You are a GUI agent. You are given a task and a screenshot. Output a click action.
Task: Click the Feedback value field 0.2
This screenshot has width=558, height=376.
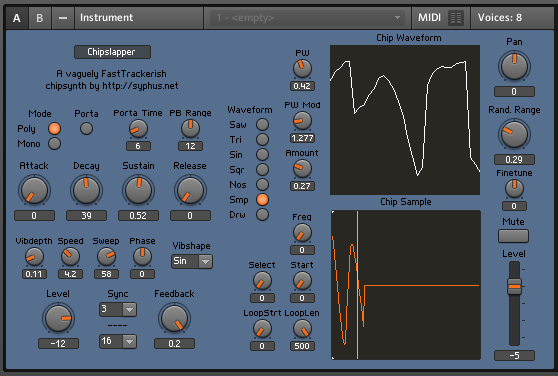coord(174,344)
